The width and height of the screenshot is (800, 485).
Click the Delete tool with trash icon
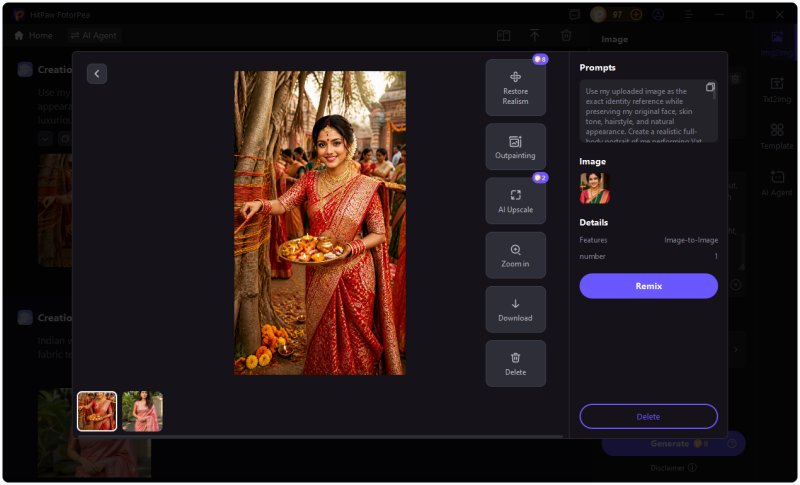515,364
